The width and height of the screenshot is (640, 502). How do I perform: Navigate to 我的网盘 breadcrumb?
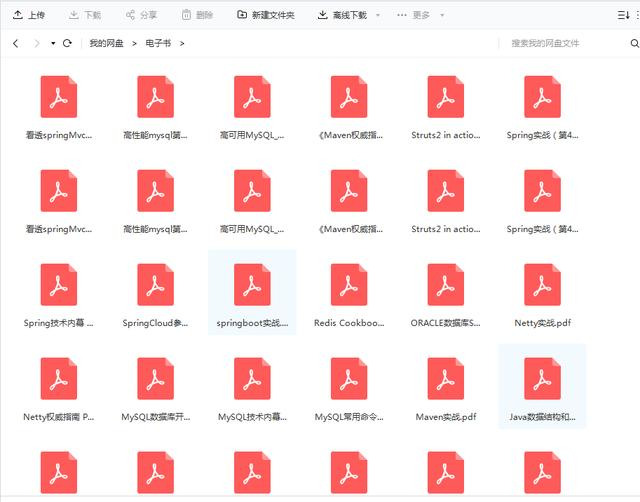(106, 43)
